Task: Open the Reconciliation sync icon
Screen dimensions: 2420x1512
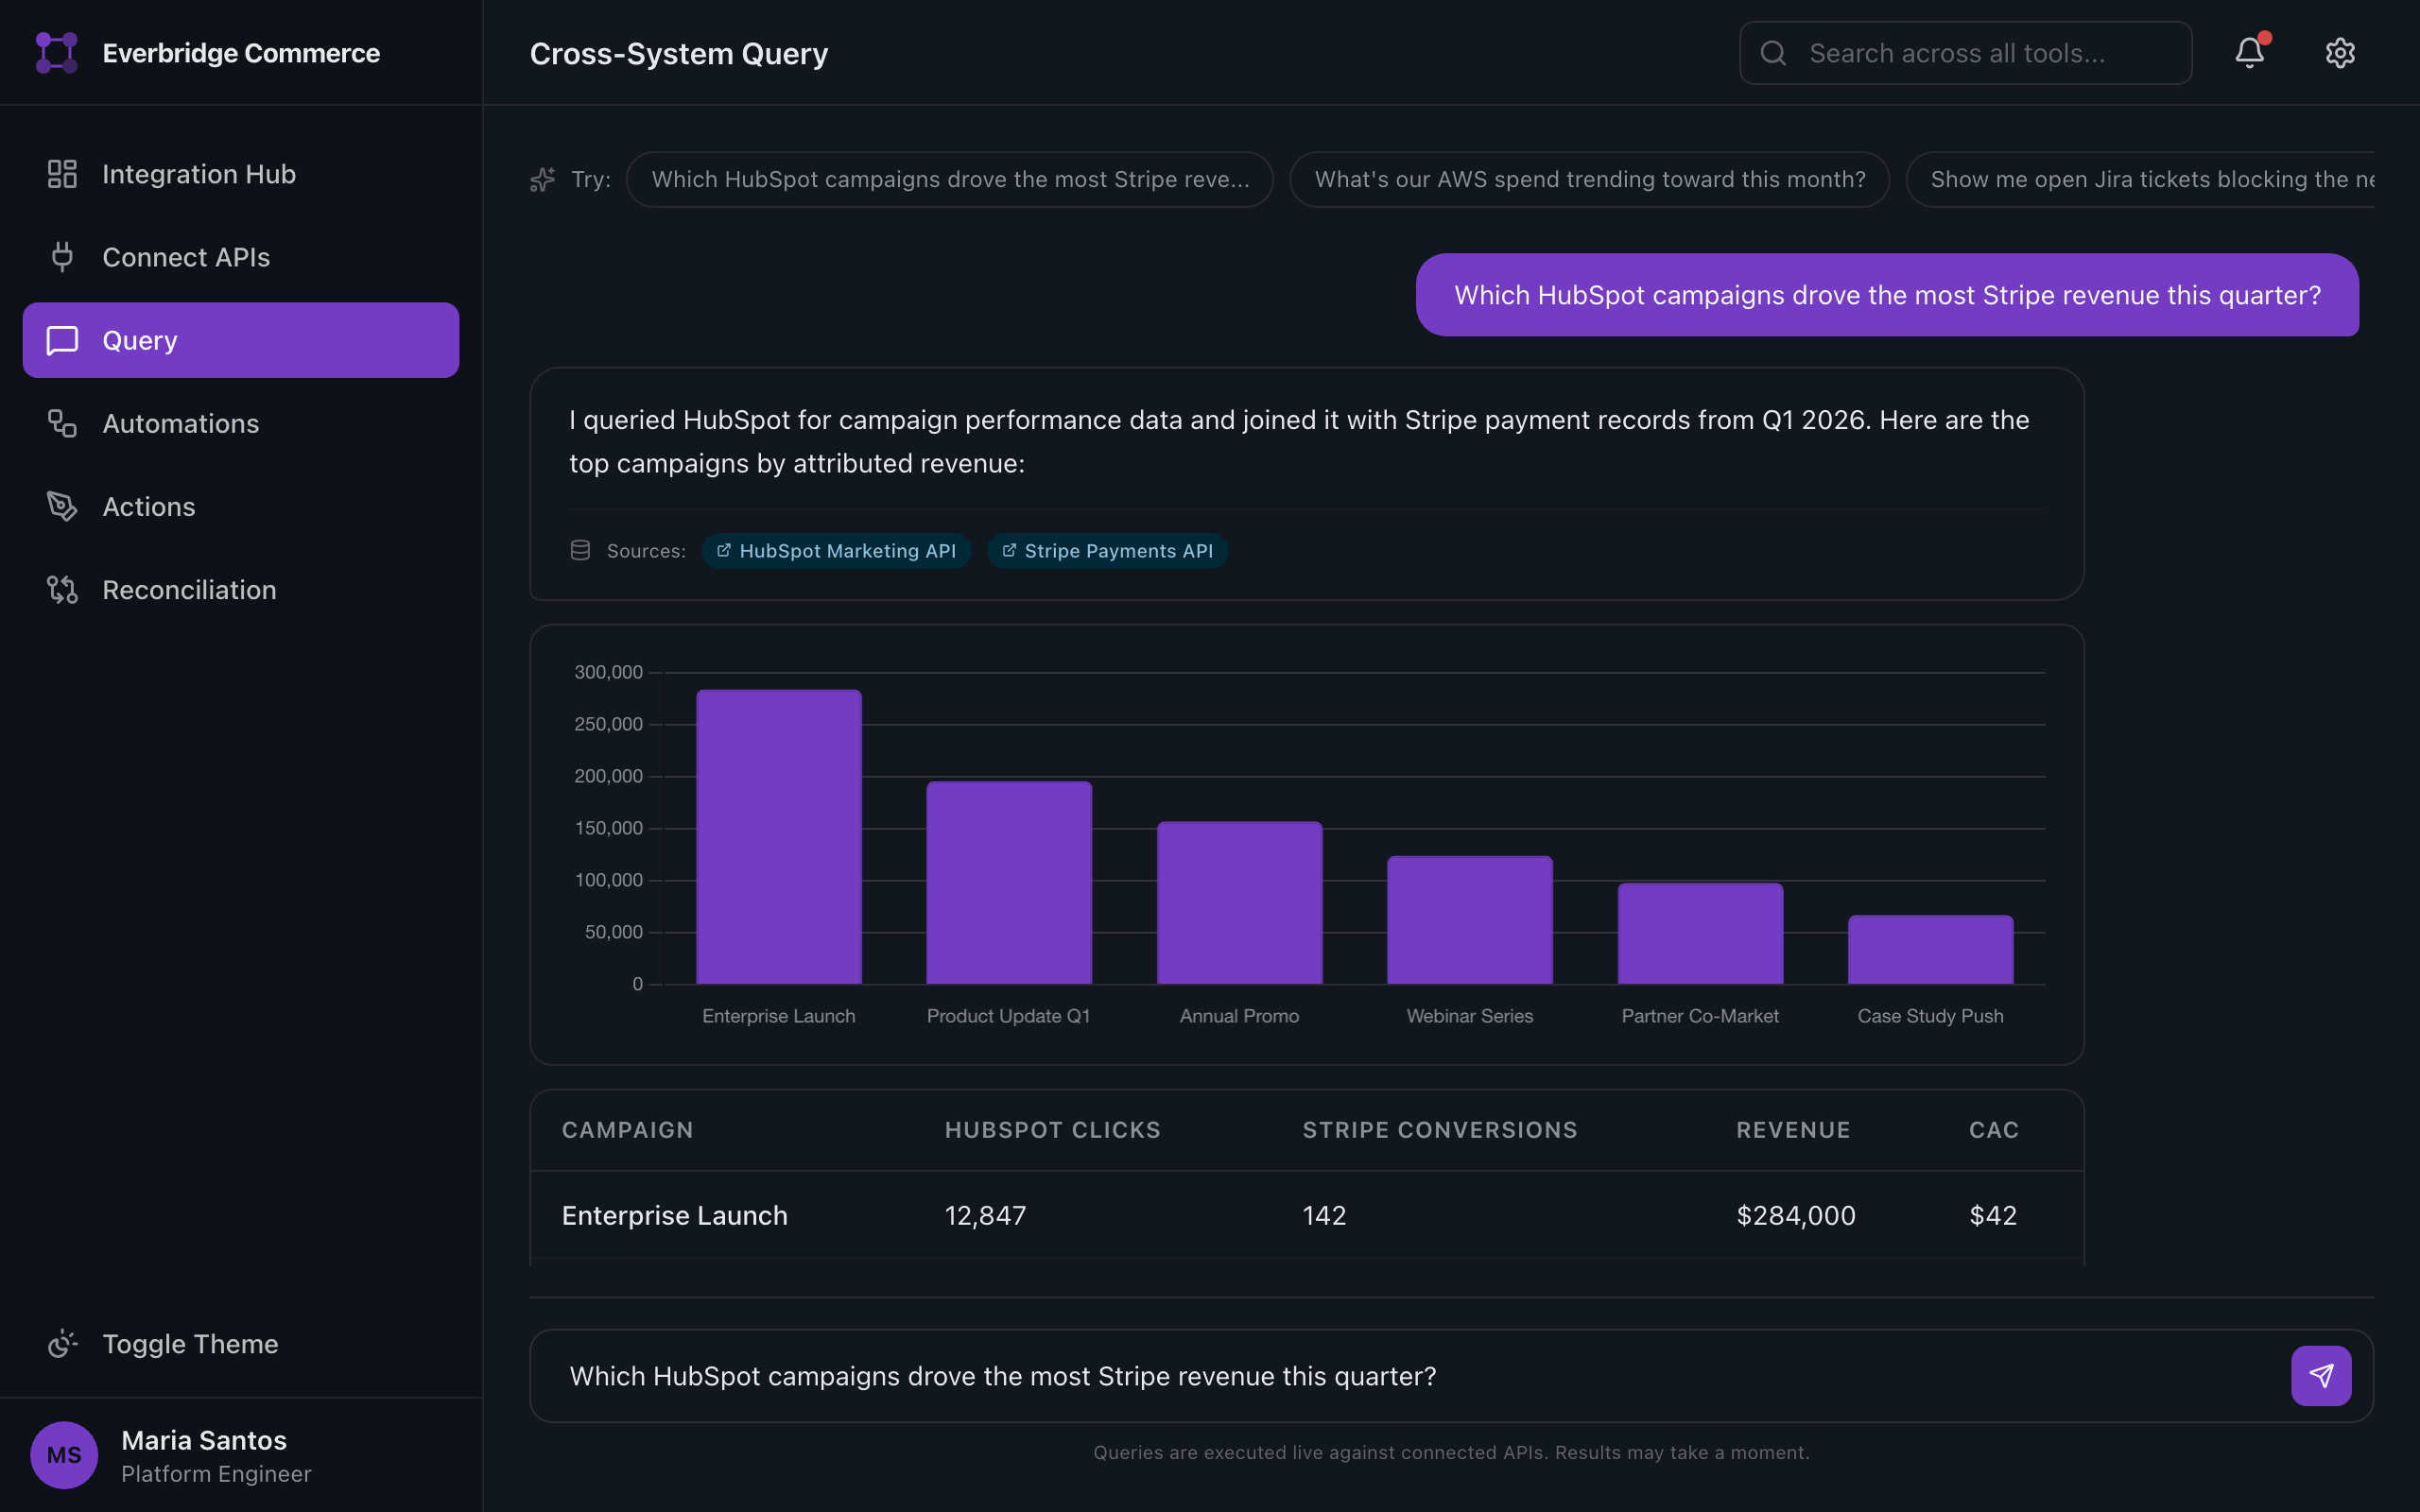Action: pos(62,589)
